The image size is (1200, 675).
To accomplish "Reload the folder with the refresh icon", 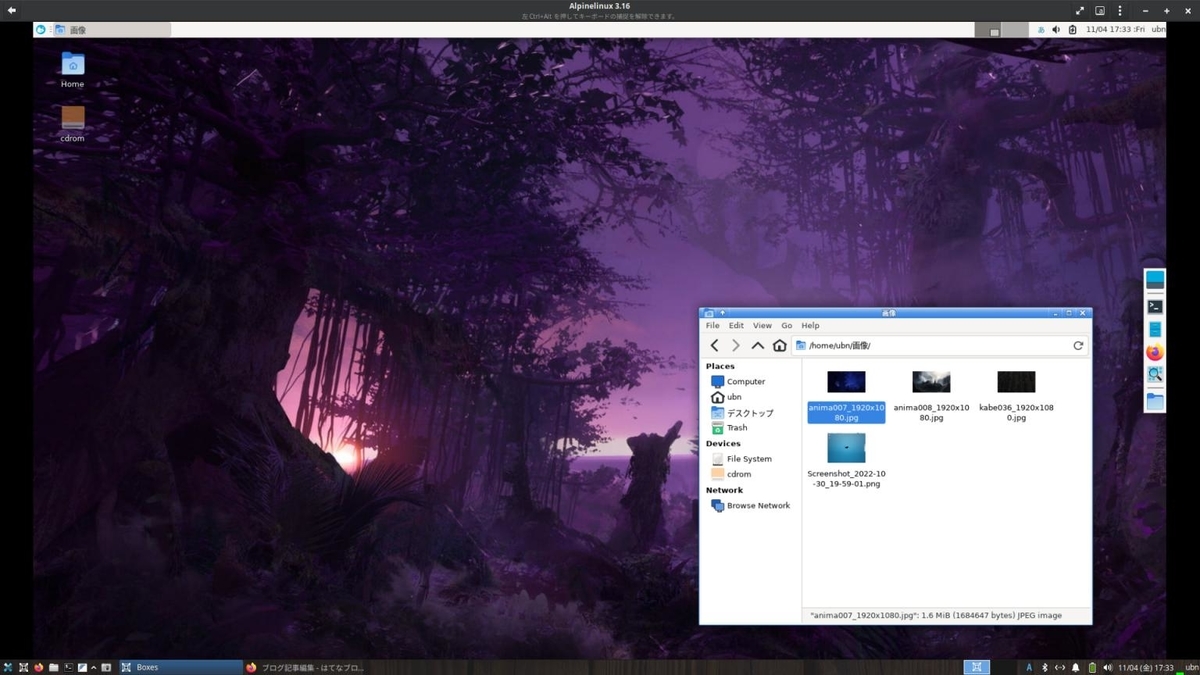I will (x=1078, y=345).
